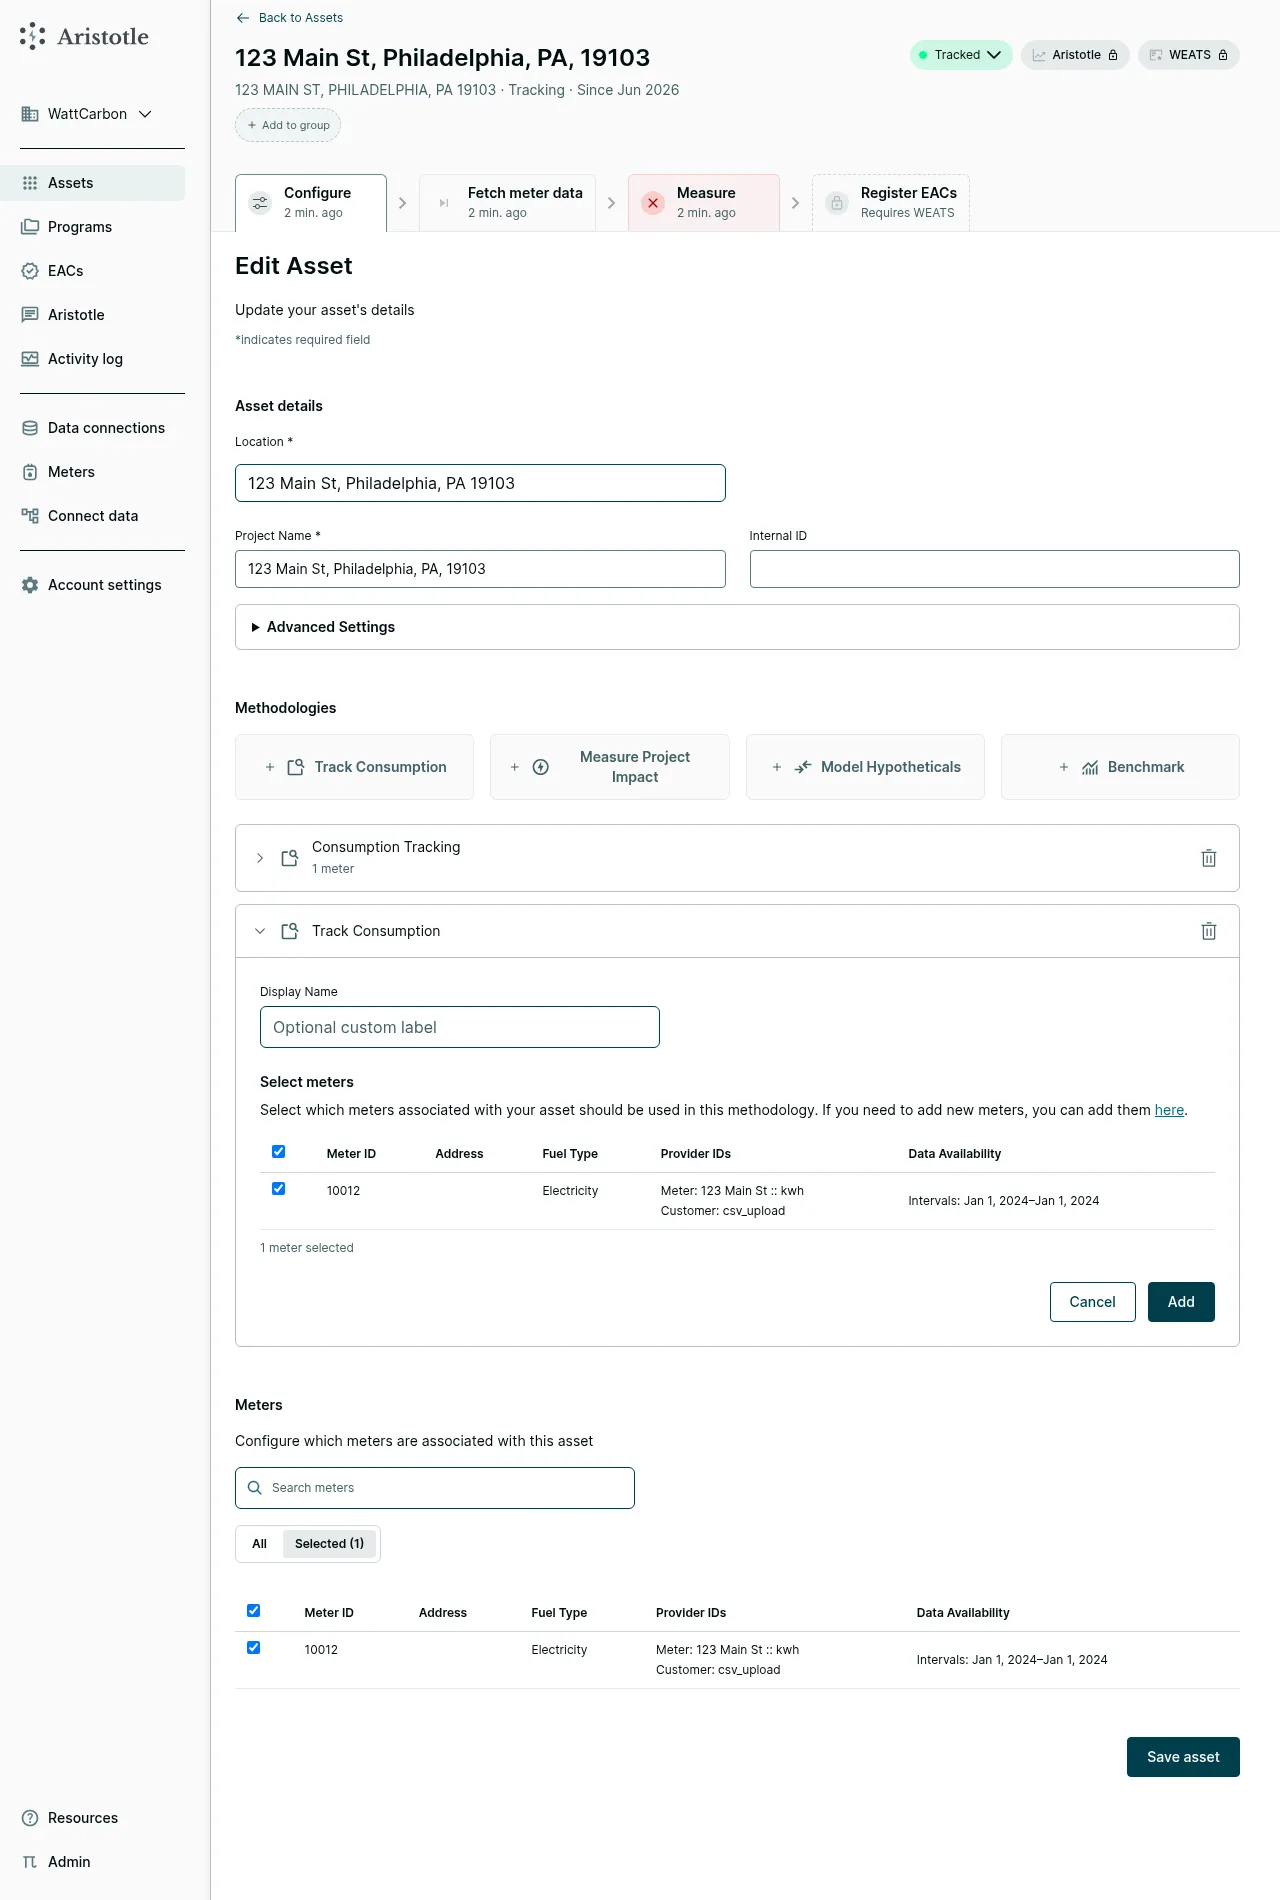Viewport: 1280px width, 1900px height.
Task: Select the Measure step tab
Action: pos(704,203)
